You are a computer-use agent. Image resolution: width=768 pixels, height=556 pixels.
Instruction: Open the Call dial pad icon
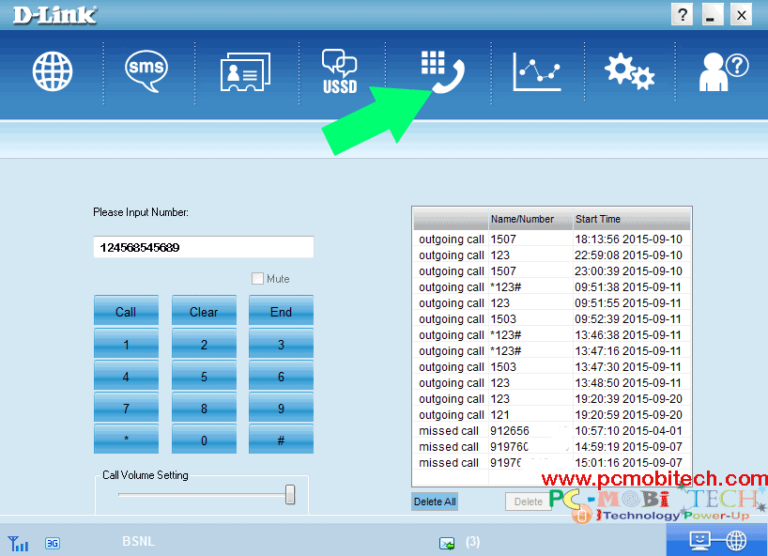coord(442,72)
